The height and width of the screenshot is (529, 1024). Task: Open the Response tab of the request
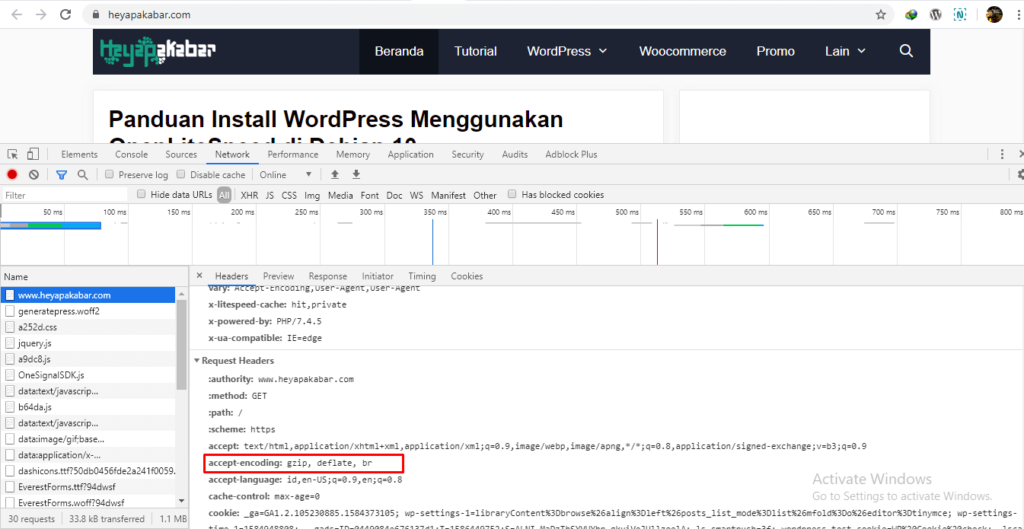coord(328,276)
